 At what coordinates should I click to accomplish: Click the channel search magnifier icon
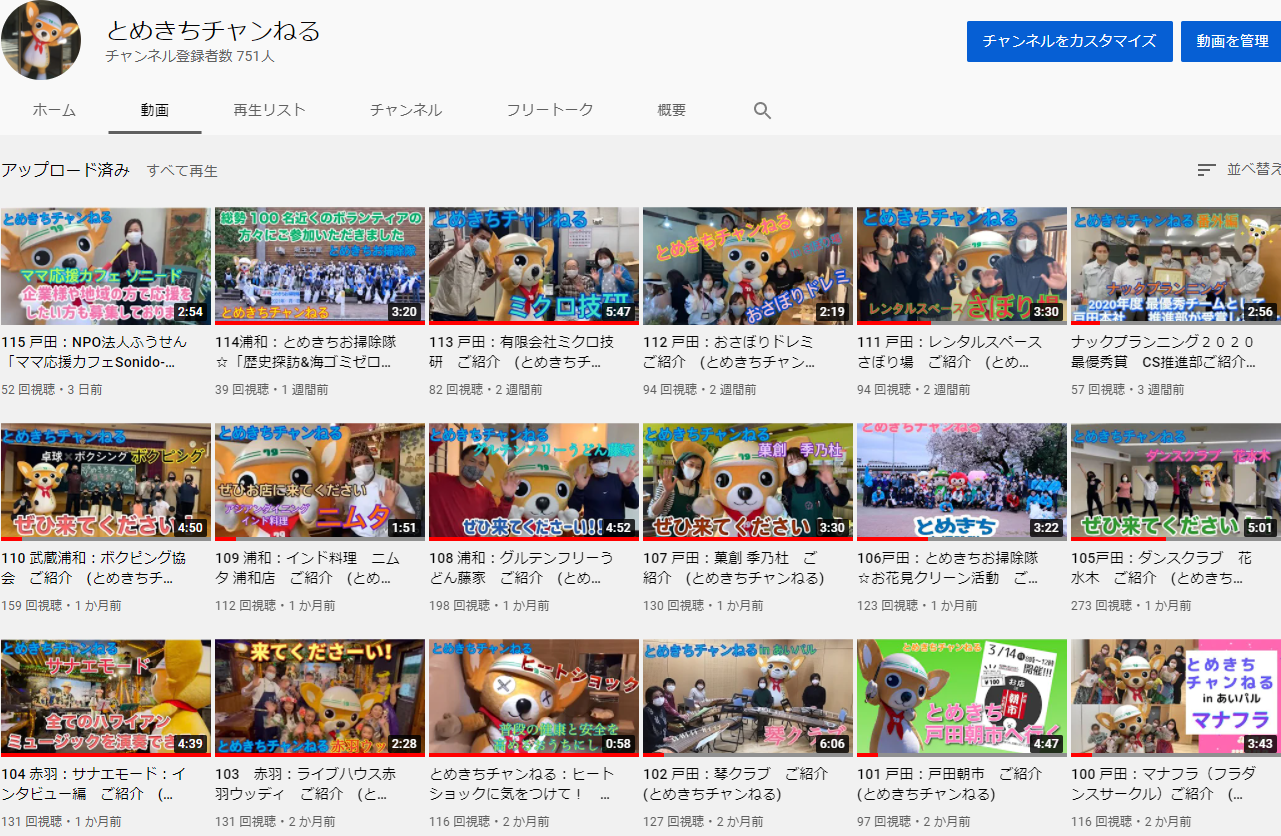762,111
